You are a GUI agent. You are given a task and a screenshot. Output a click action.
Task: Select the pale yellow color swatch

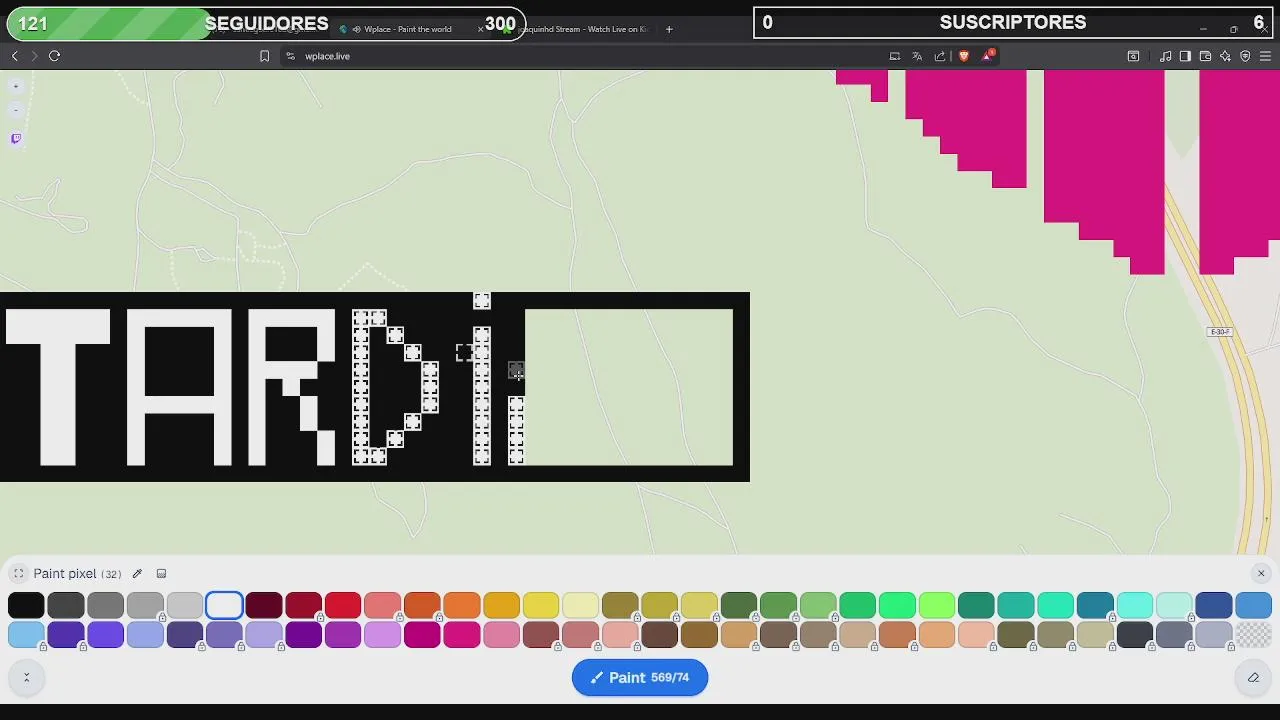point(580,605)
